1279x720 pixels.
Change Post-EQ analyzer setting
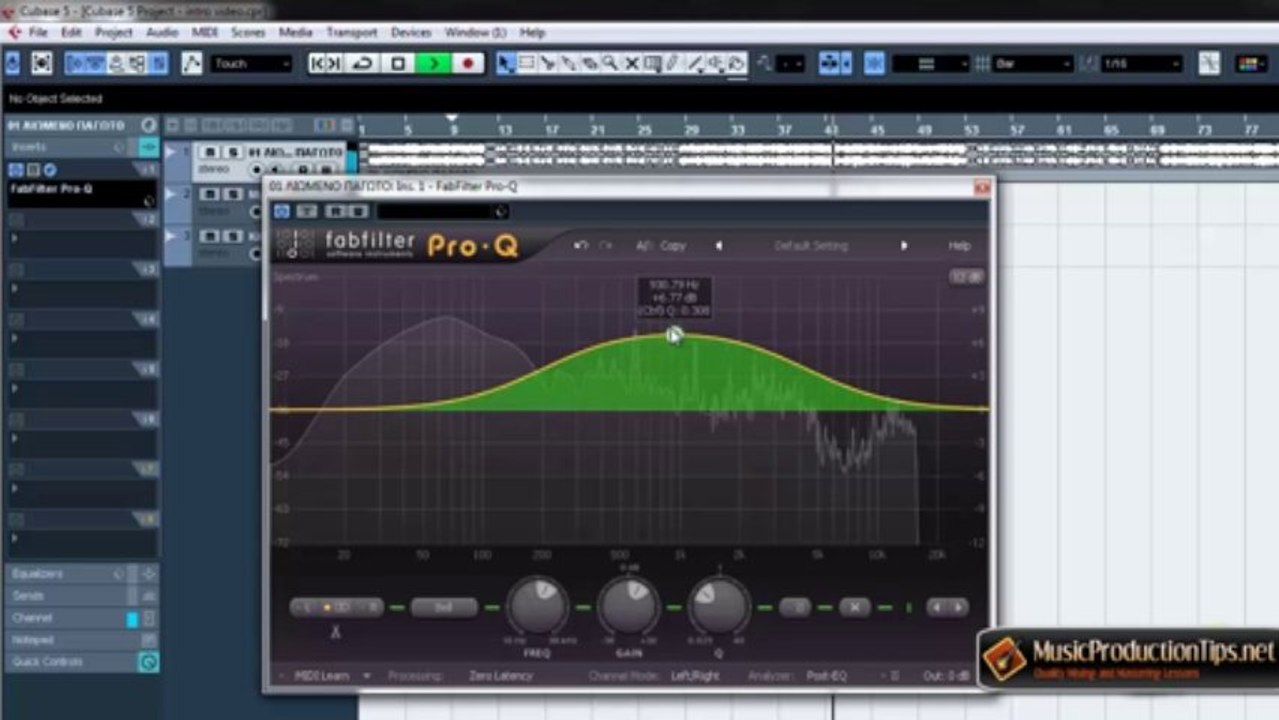pos(826,676)
